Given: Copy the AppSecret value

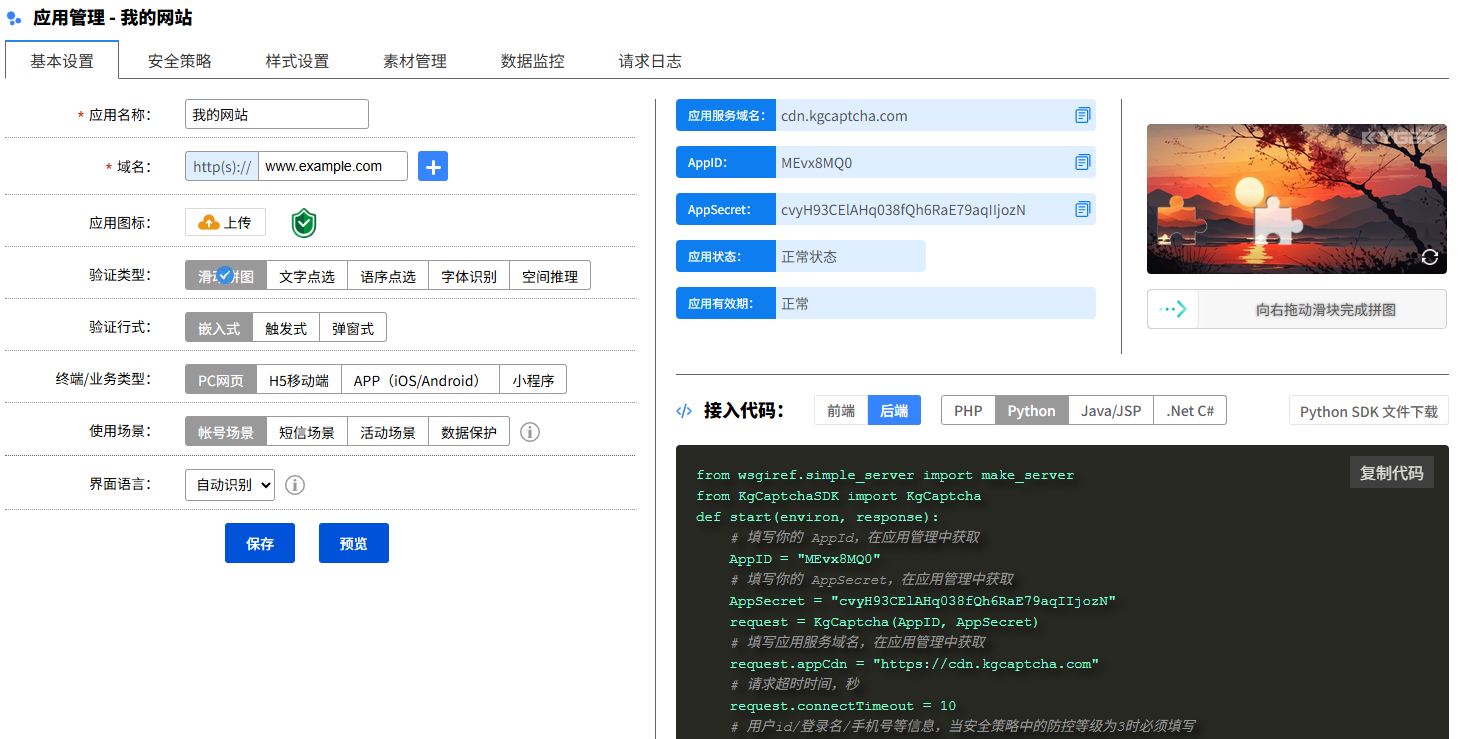Looking at the screenshot, I should [1082, 209].
